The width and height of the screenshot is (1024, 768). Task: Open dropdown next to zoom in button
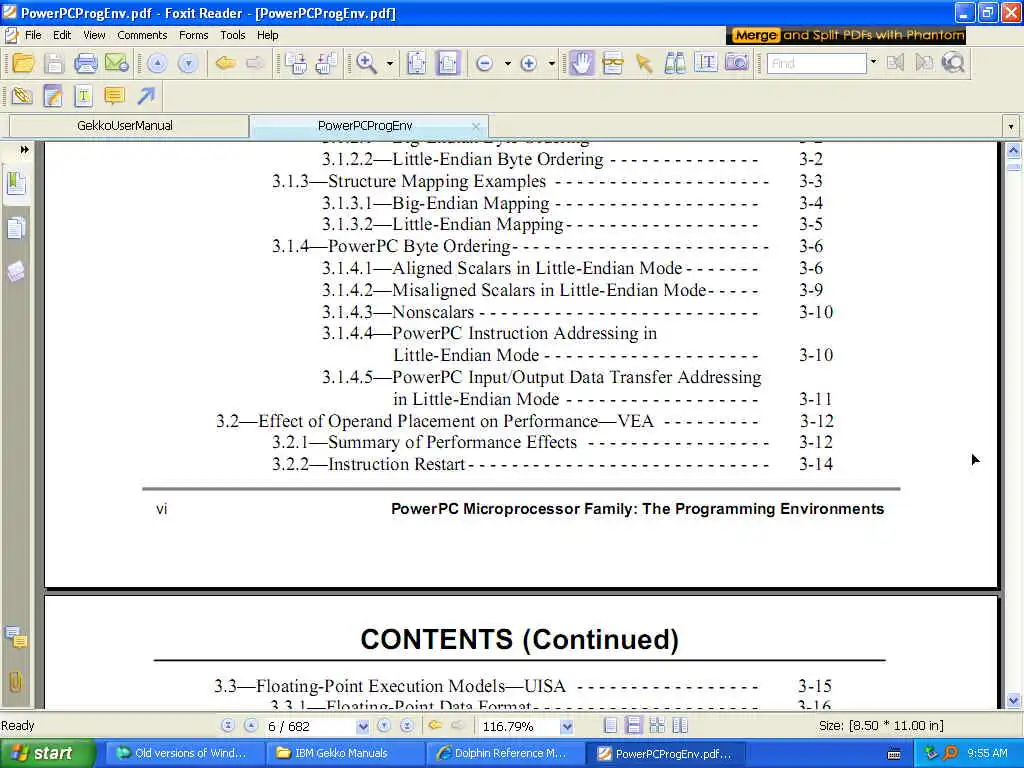pyautogui.click(x=551, y=63)
